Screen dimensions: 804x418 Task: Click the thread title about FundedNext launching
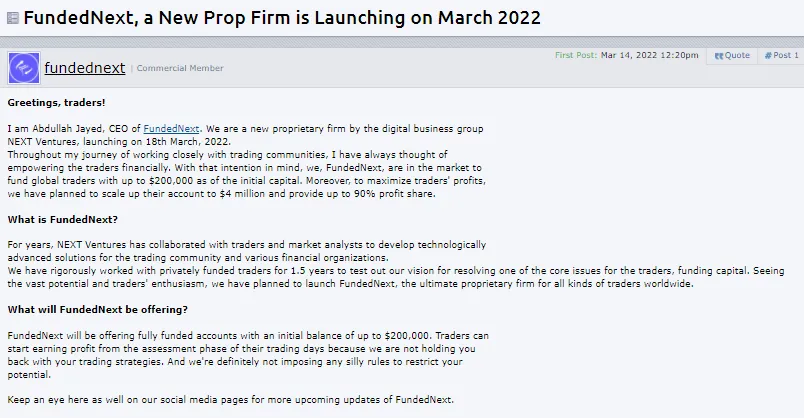(x=282, y=18)
